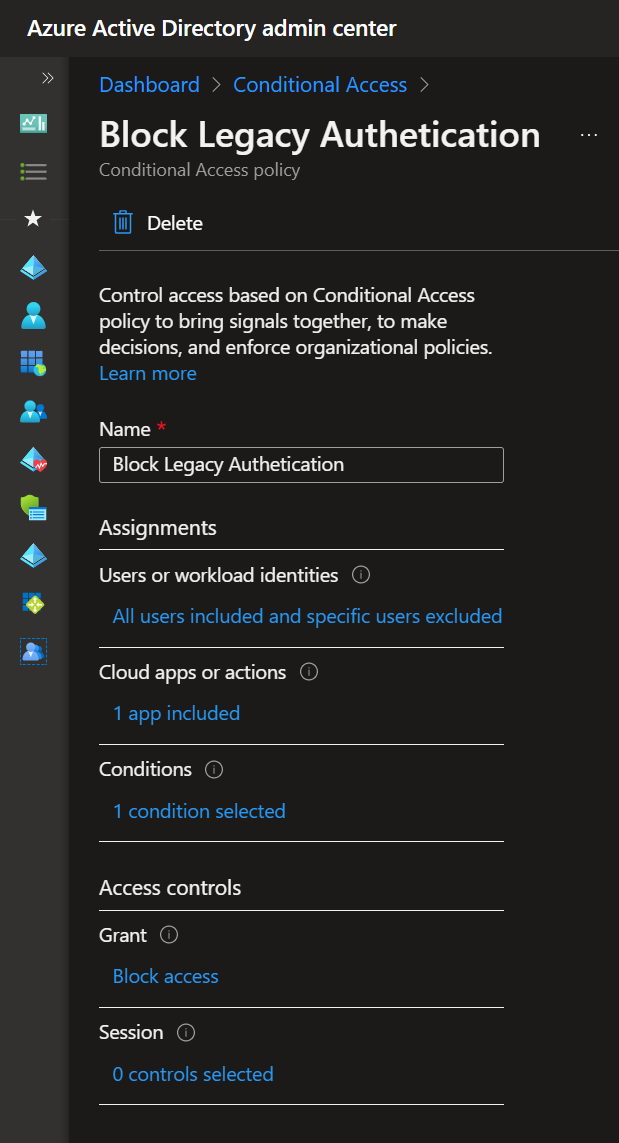619x1143 pixels.
Task: Open the 0 controls selected session link
Action: 193,1074
